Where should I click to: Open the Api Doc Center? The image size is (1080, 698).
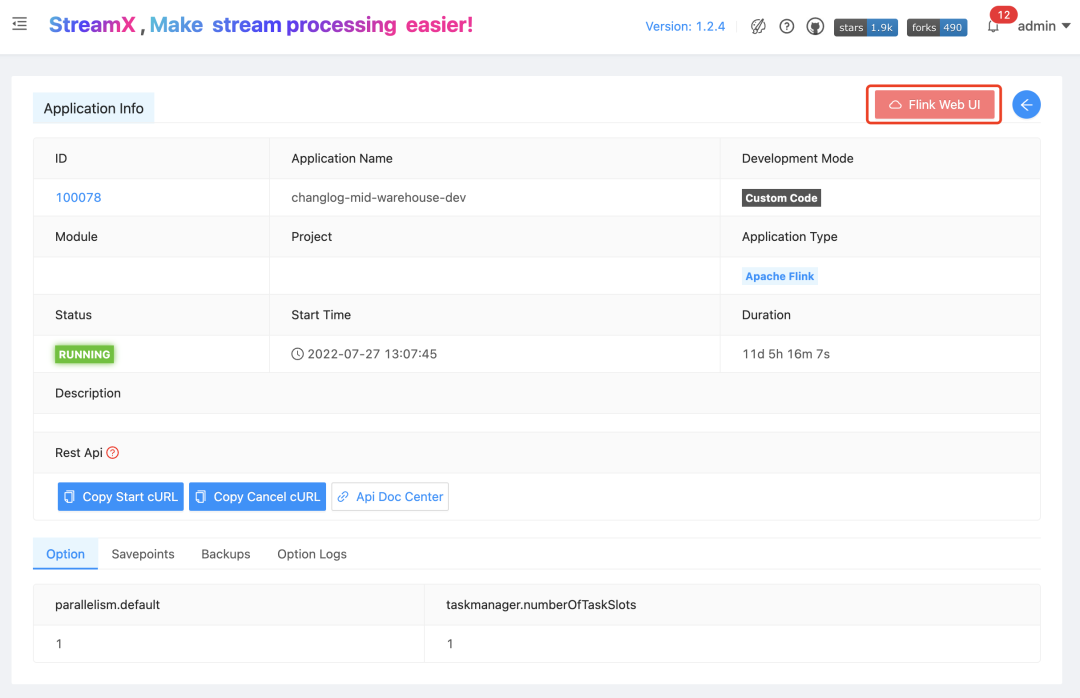coord(390,497)
